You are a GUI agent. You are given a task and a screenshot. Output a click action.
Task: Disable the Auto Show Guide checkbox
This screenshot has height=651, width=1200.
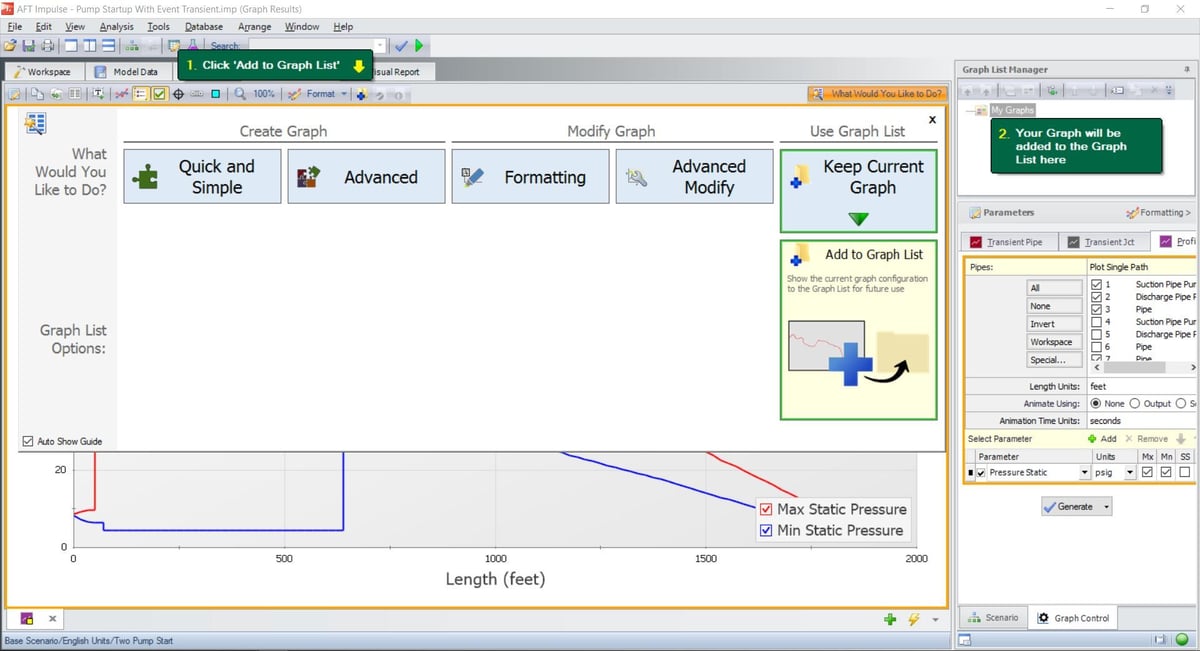28,441
